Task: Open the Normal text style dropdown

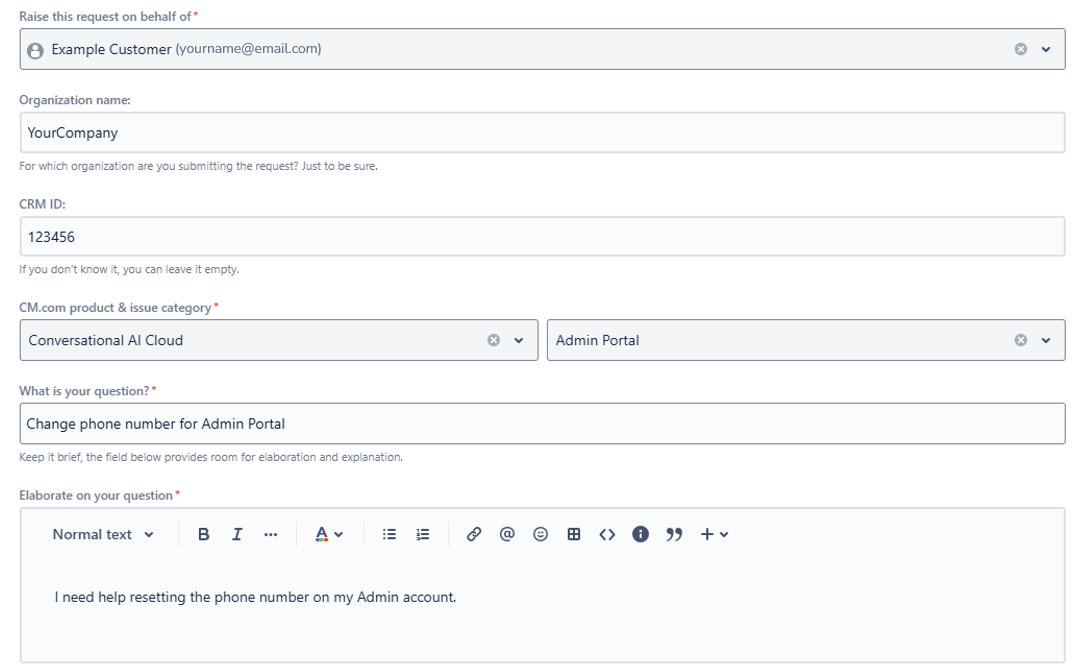Action: pos(103,535)
